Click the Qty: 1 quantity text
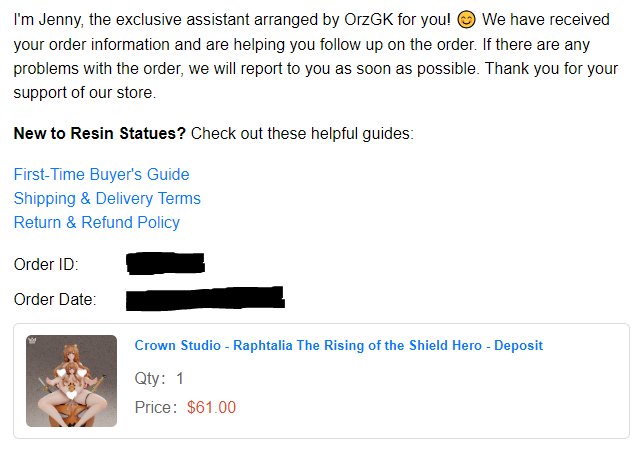 pyautogui.click(x=159, y=379)
